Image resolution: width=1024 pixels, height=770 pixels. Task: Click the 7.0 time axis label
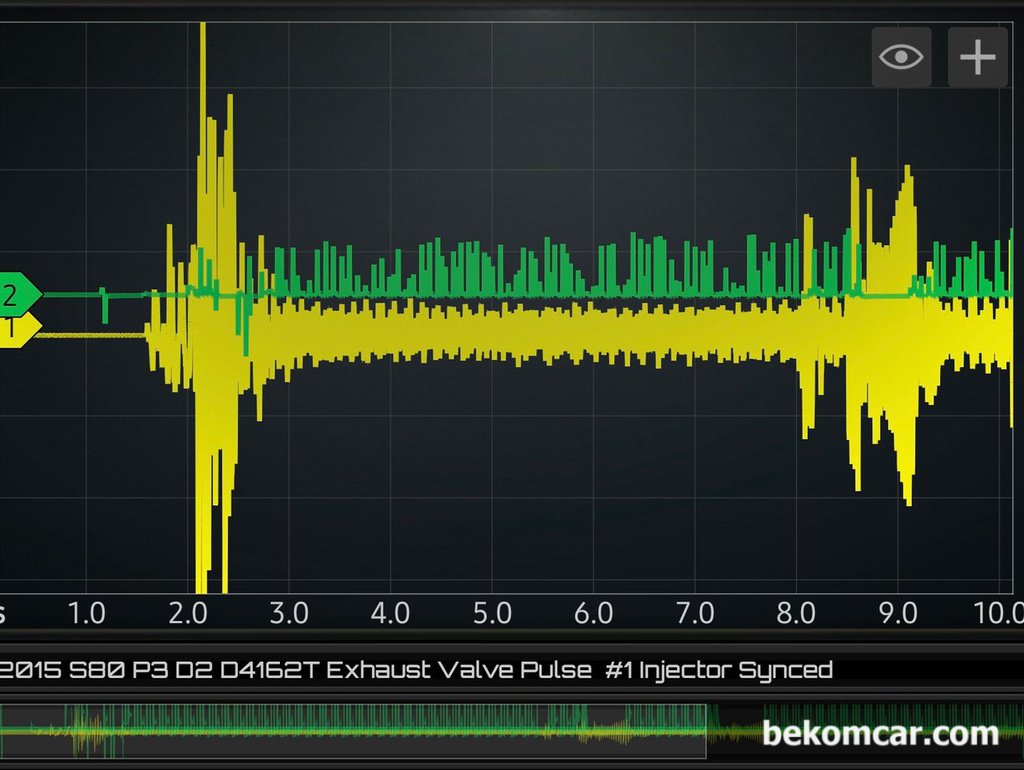[x=694, y=612]
